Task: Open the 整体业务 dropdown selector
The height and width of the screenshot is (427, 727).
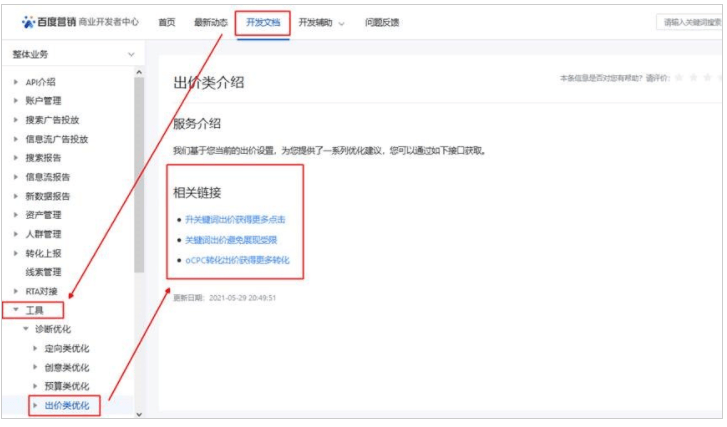Action: [x=73, y=54]
